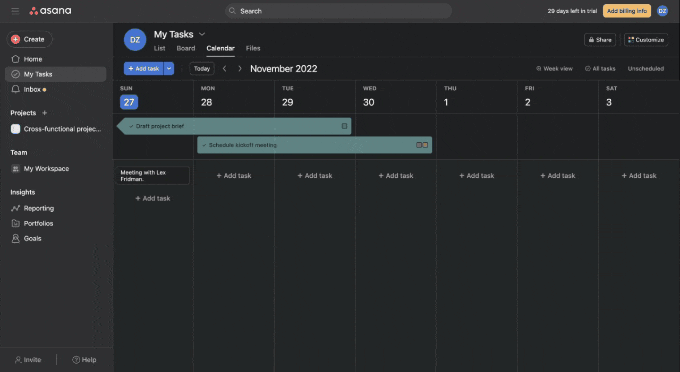Open the Draft project brief task bar

[x=234, y=126]
